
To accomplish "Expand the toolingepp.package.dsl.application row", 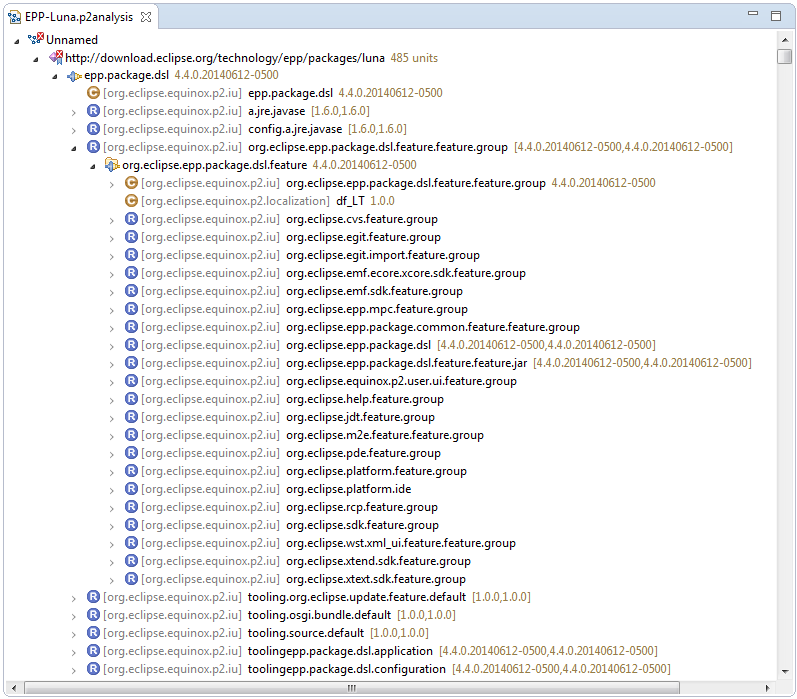I will point(74,652).
